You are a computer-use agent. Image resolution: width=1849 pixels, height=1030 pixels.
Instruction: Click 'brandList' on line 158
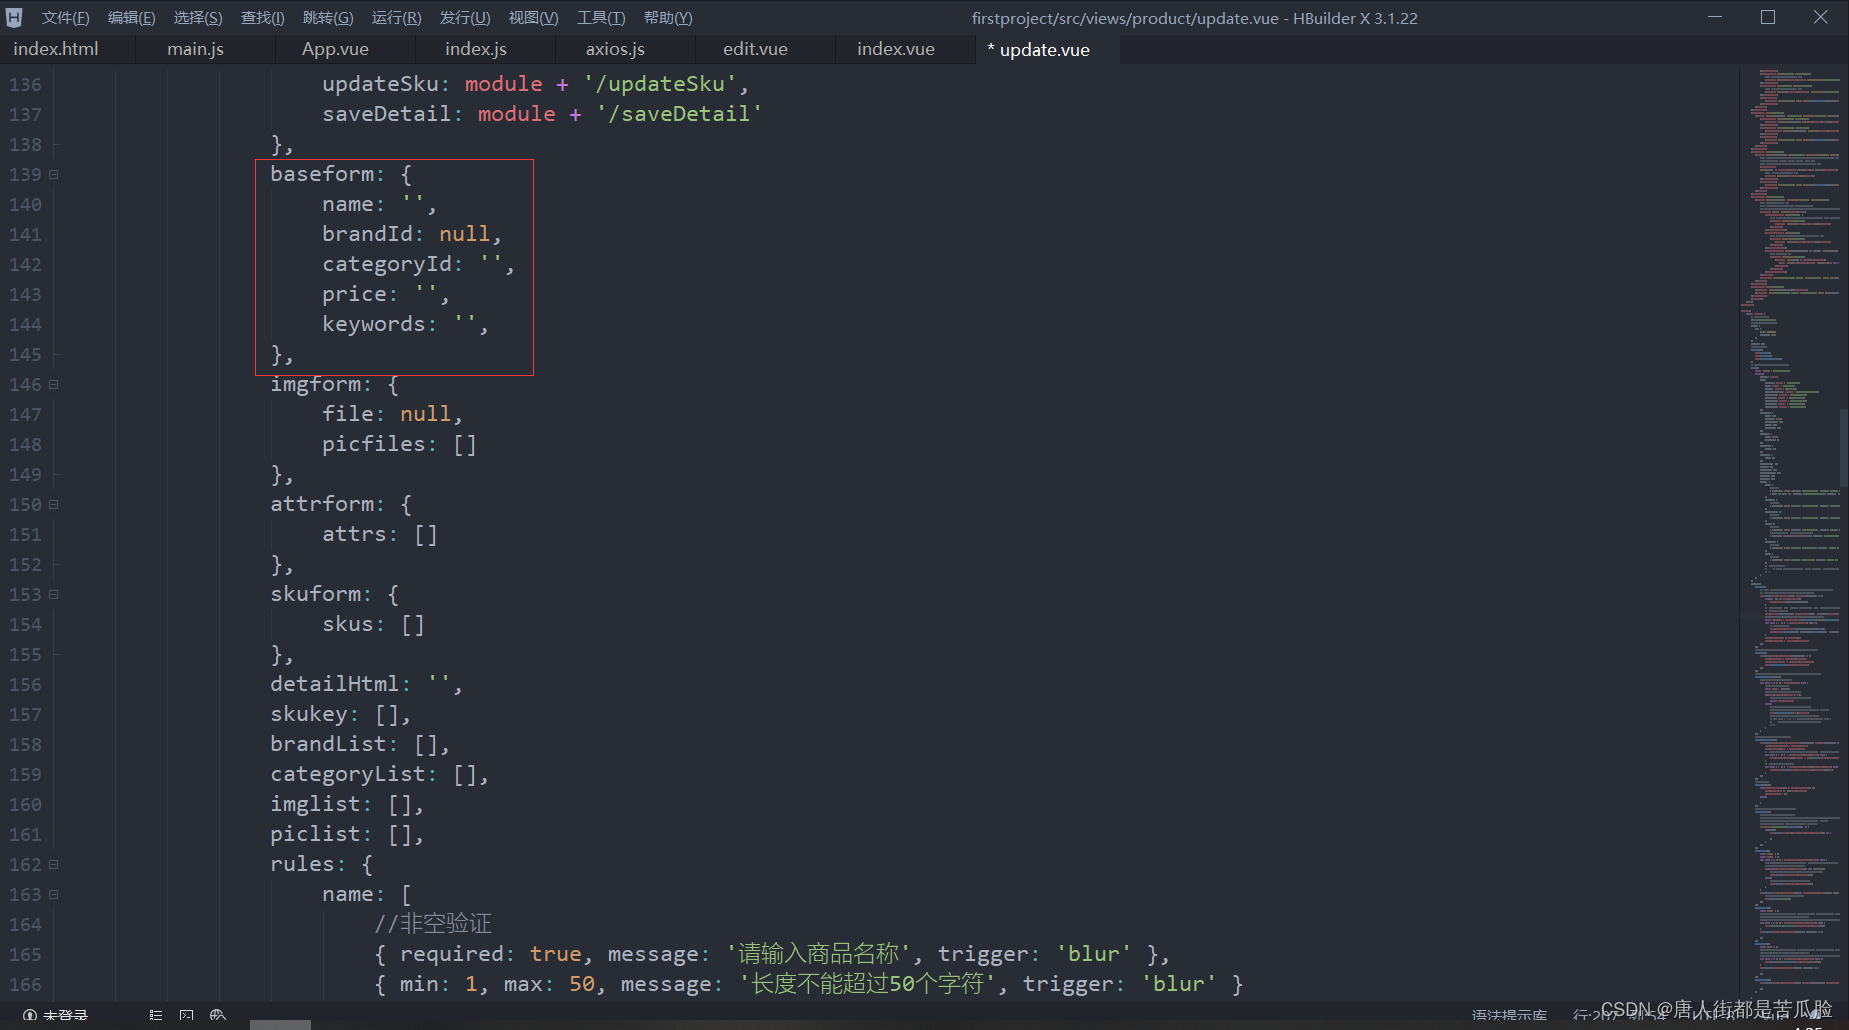(x=328, y=744)
